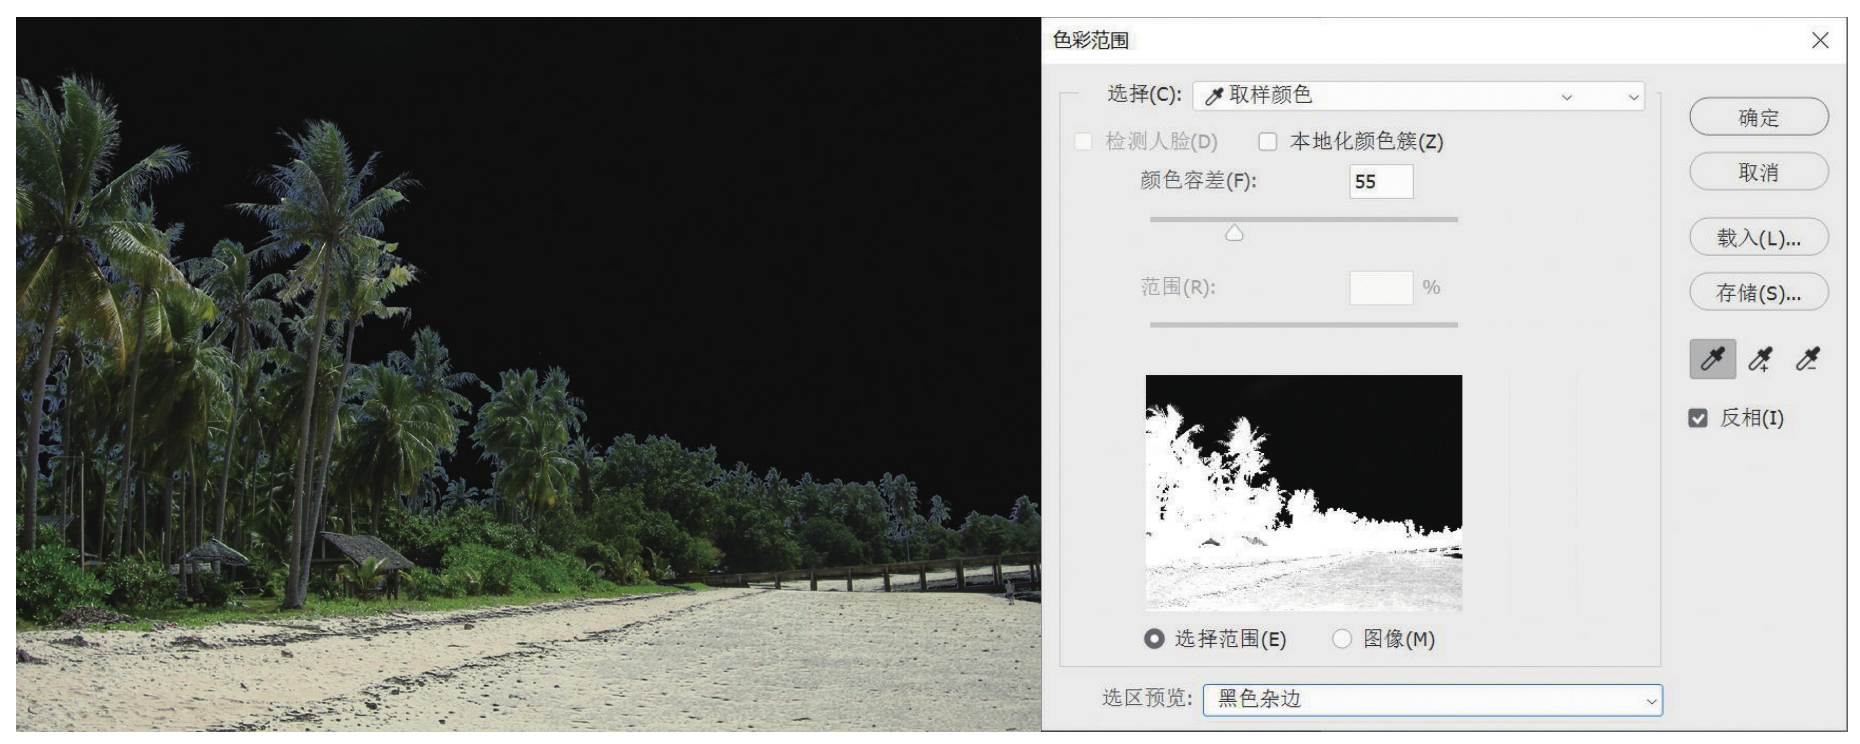Uncheck the 反相(I) invert checkbox

[x=1698, y=418]
